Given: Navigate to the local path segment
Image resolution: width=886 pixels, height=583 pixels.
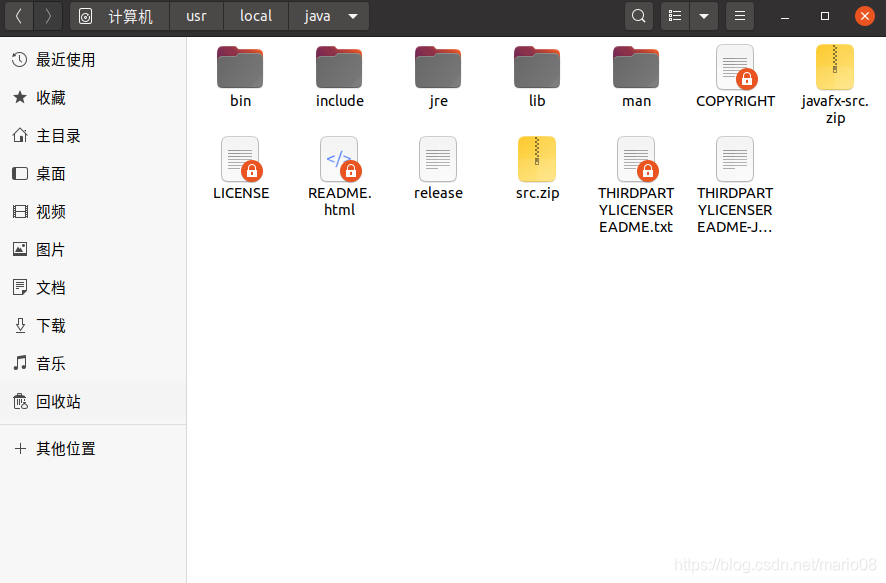Looking at the screenshot, I should (256, 16).
